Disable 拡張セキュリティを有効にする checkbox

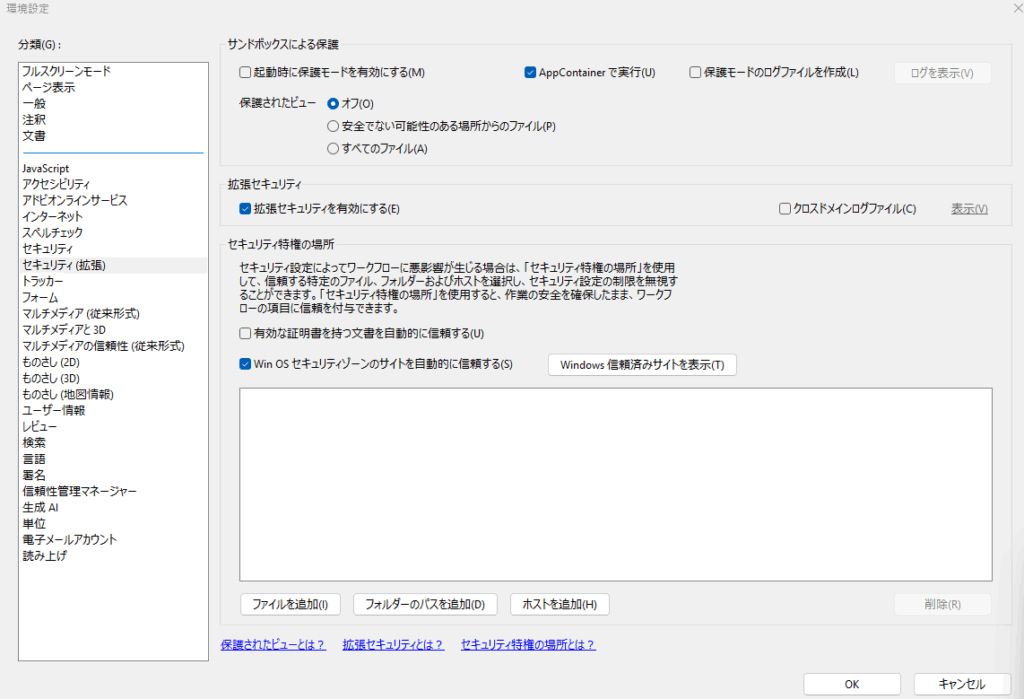coord(246,209)
